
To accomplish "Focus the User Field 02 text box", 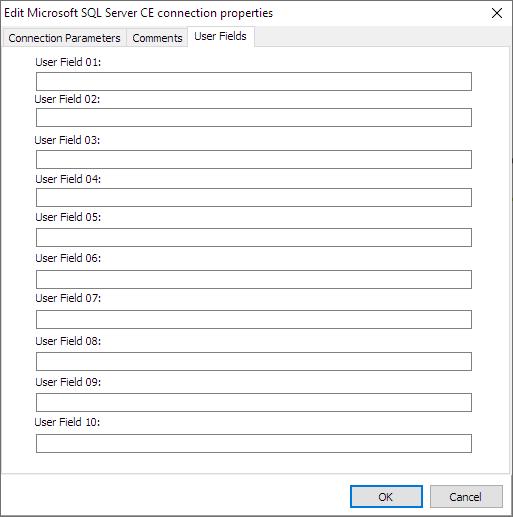I will coord(254,117).
